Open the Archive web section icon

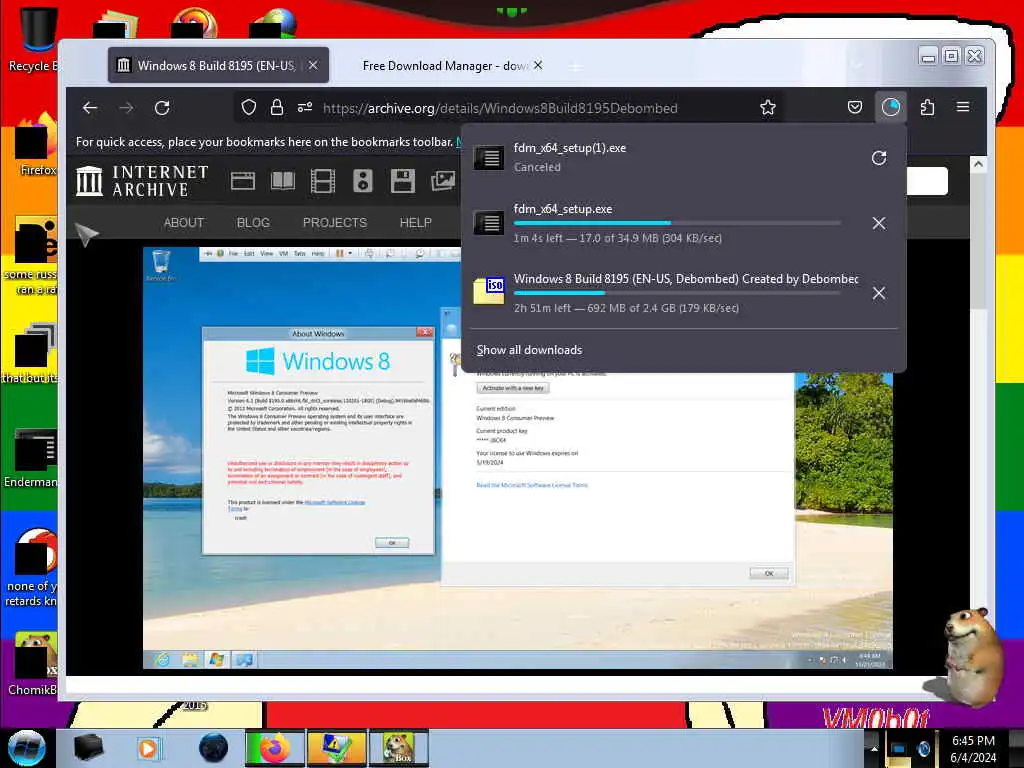coord(243,181)
